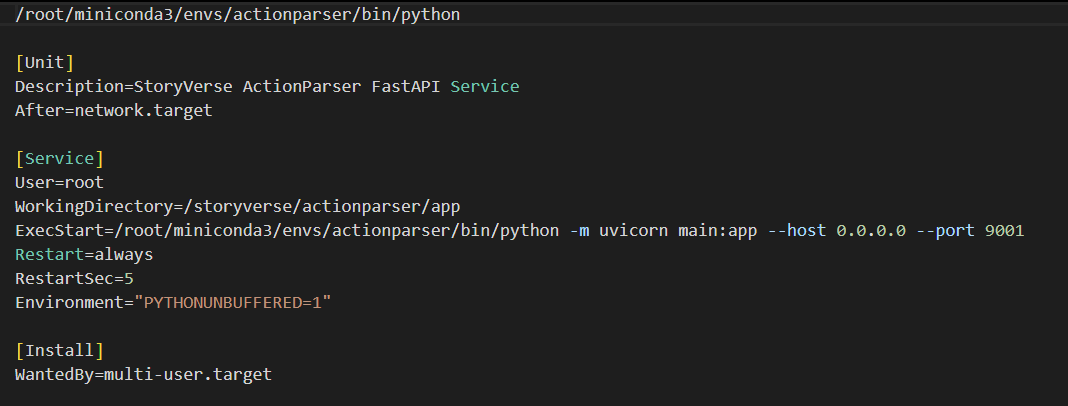Click the python interpreter path at the top

[238, 14]
